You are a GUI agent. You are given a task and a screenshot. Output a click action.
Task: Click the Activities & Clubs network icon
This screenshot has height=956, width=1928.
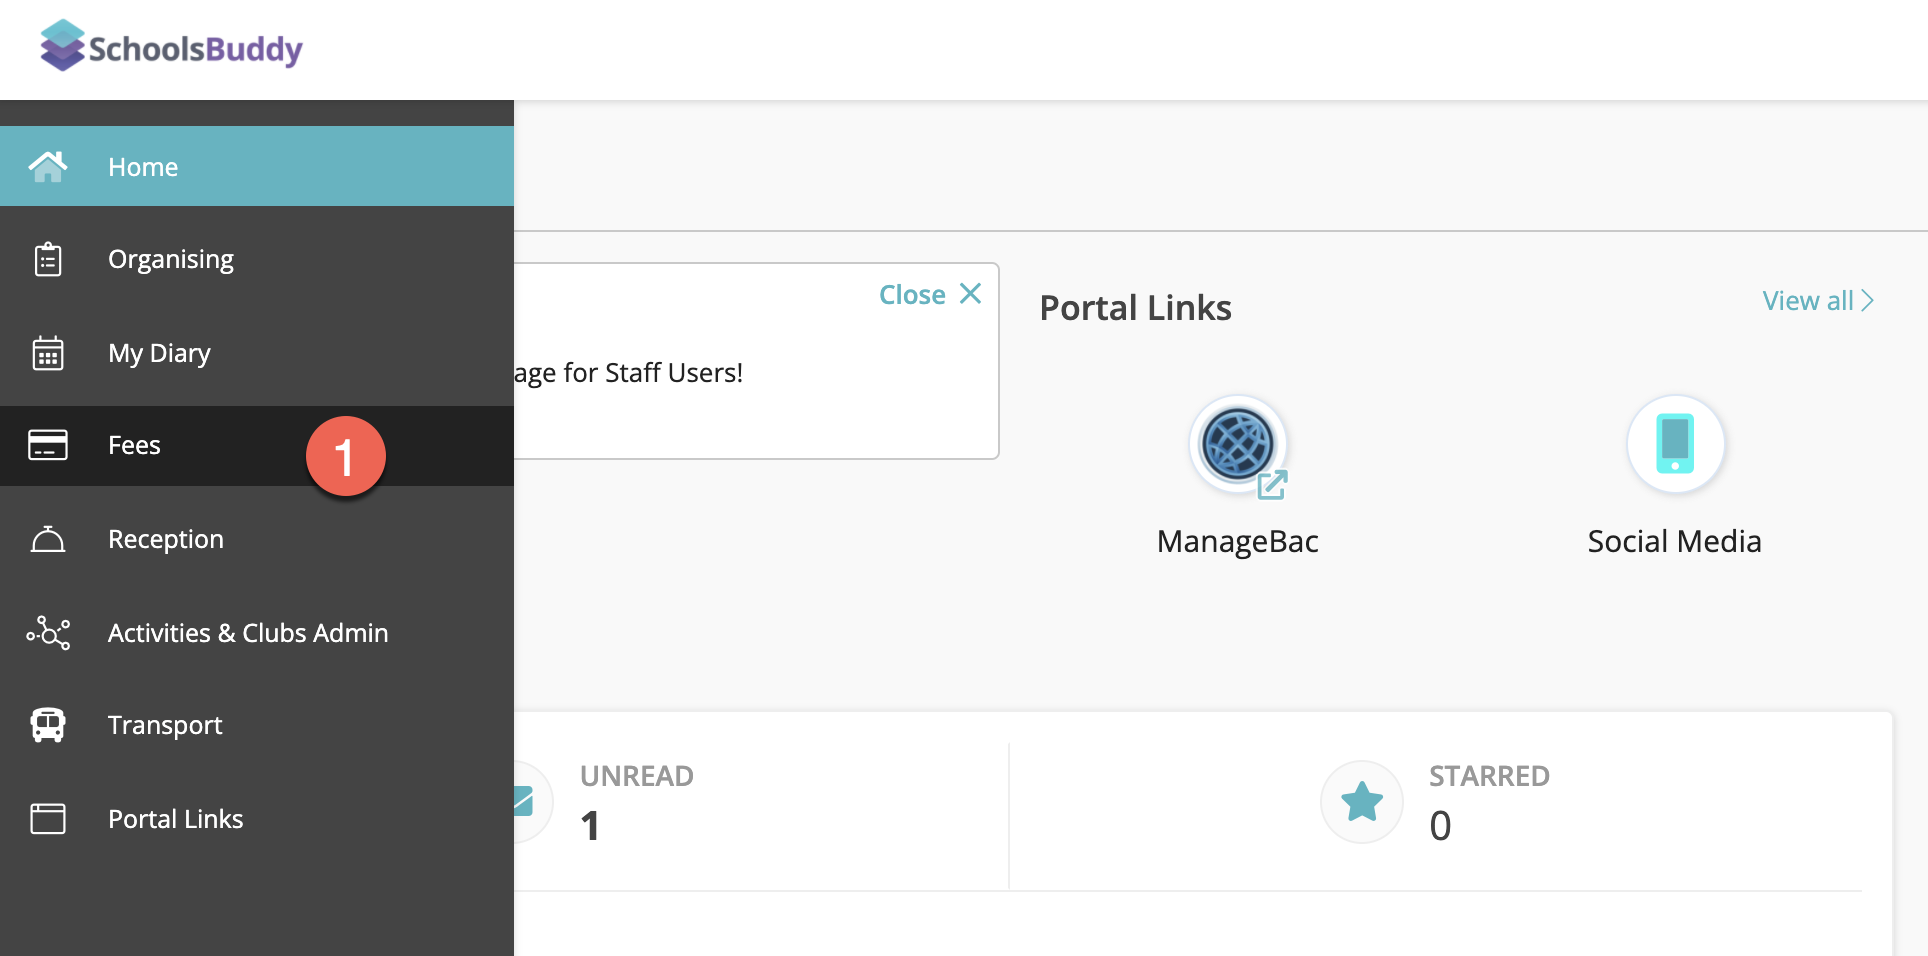point(48,633)
